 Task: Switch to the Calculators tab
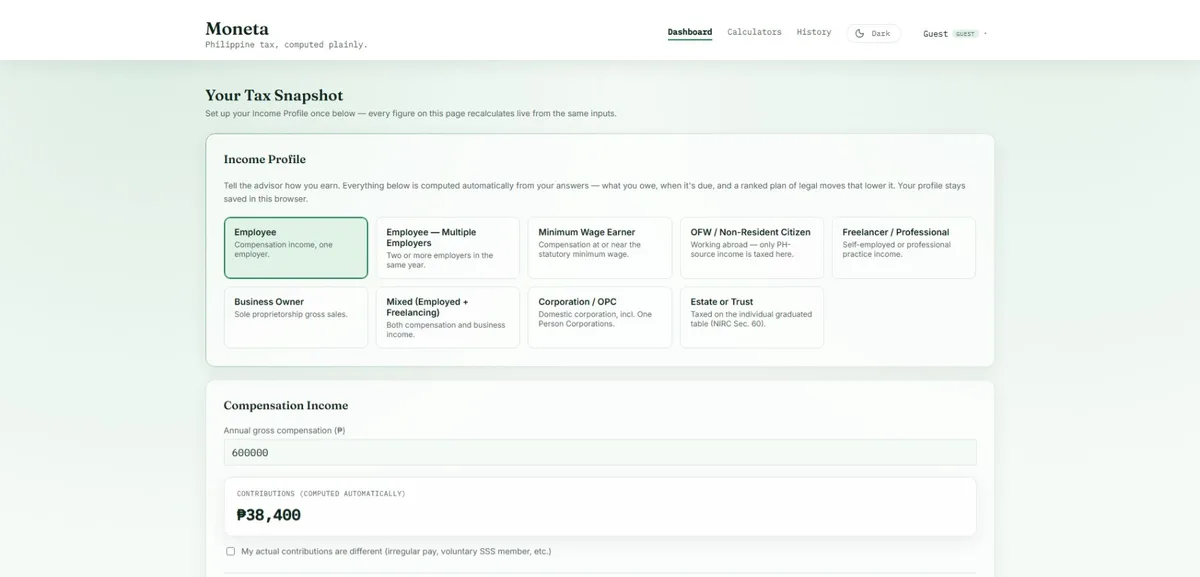754,32
